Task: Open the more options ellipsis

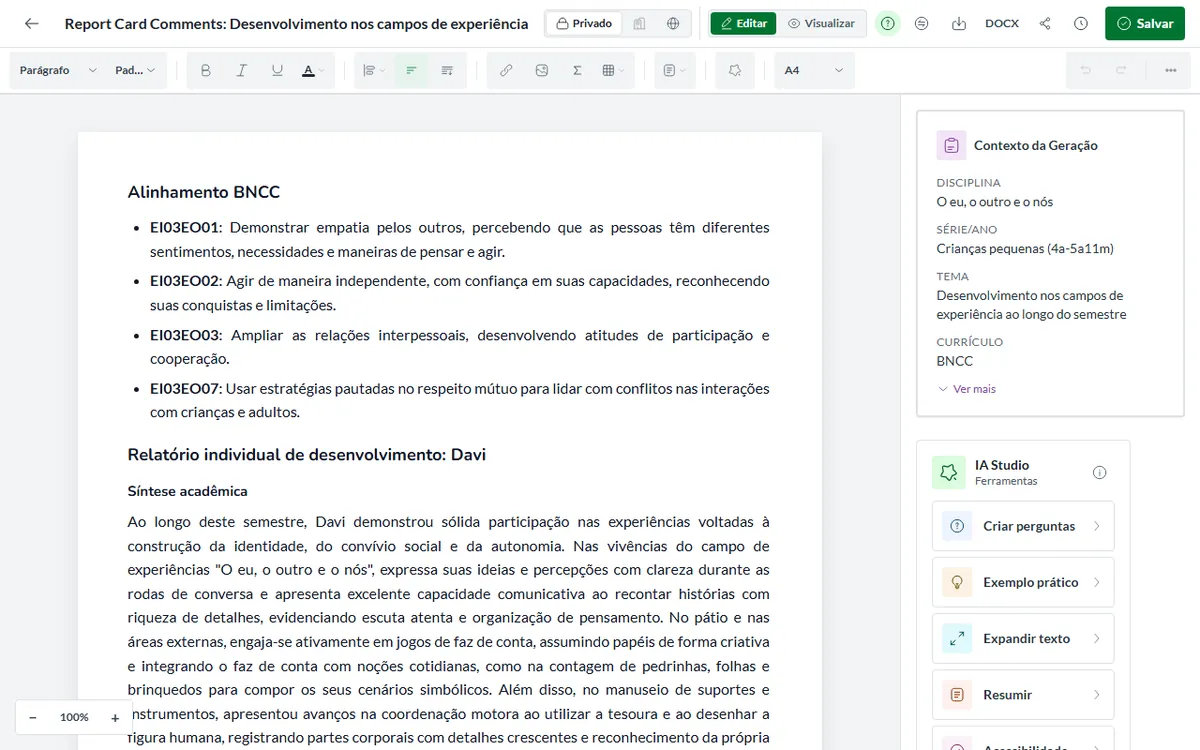Action: point(1171,71)
